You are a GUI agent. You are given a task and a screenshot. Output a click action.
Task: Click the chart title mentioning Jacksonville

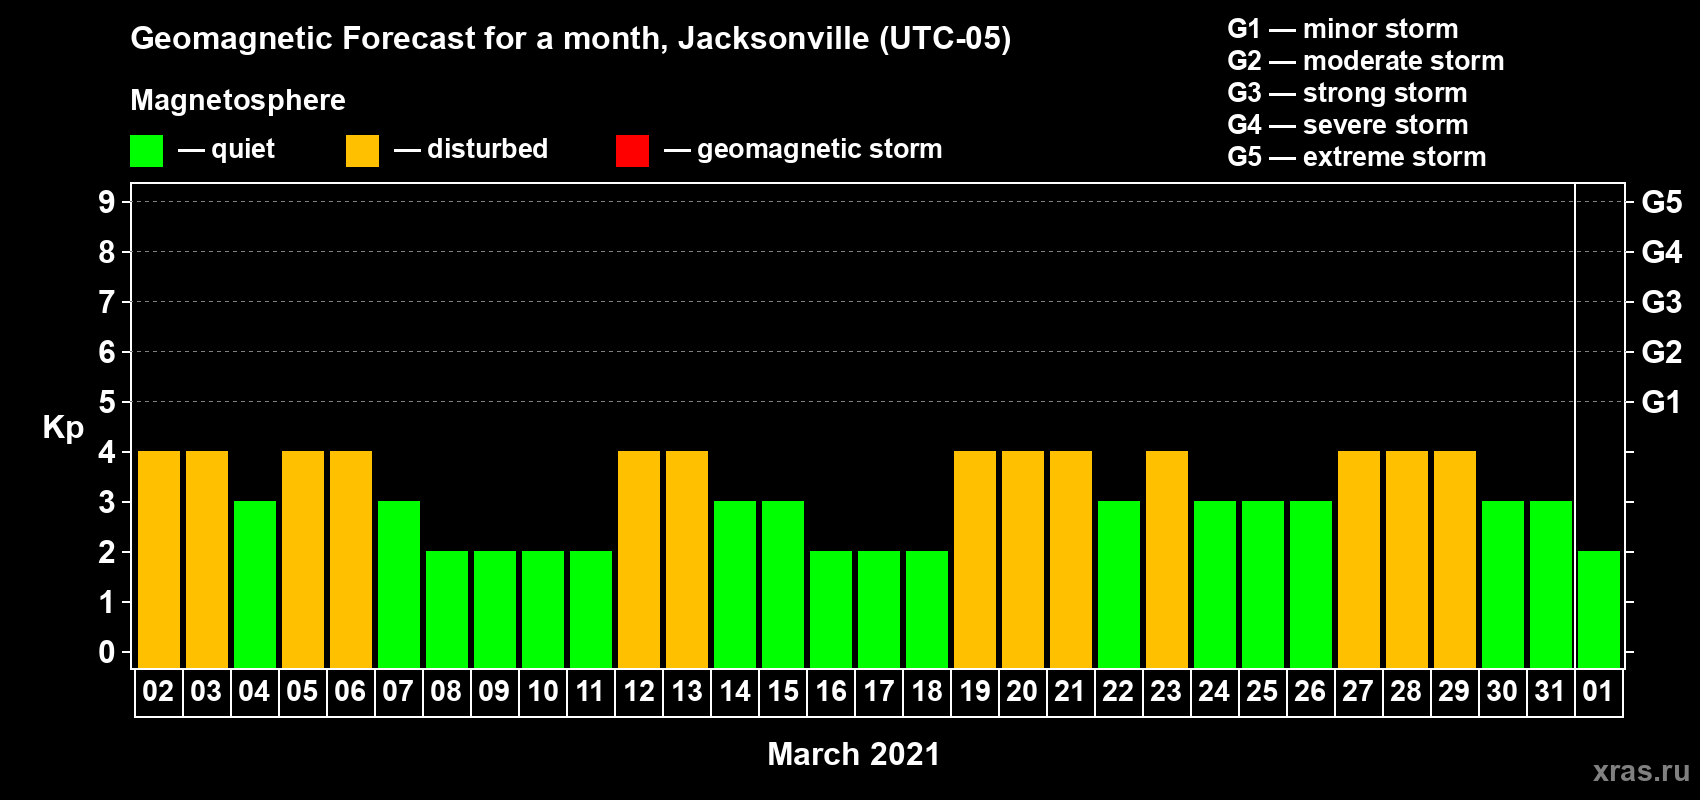point(571,39)
